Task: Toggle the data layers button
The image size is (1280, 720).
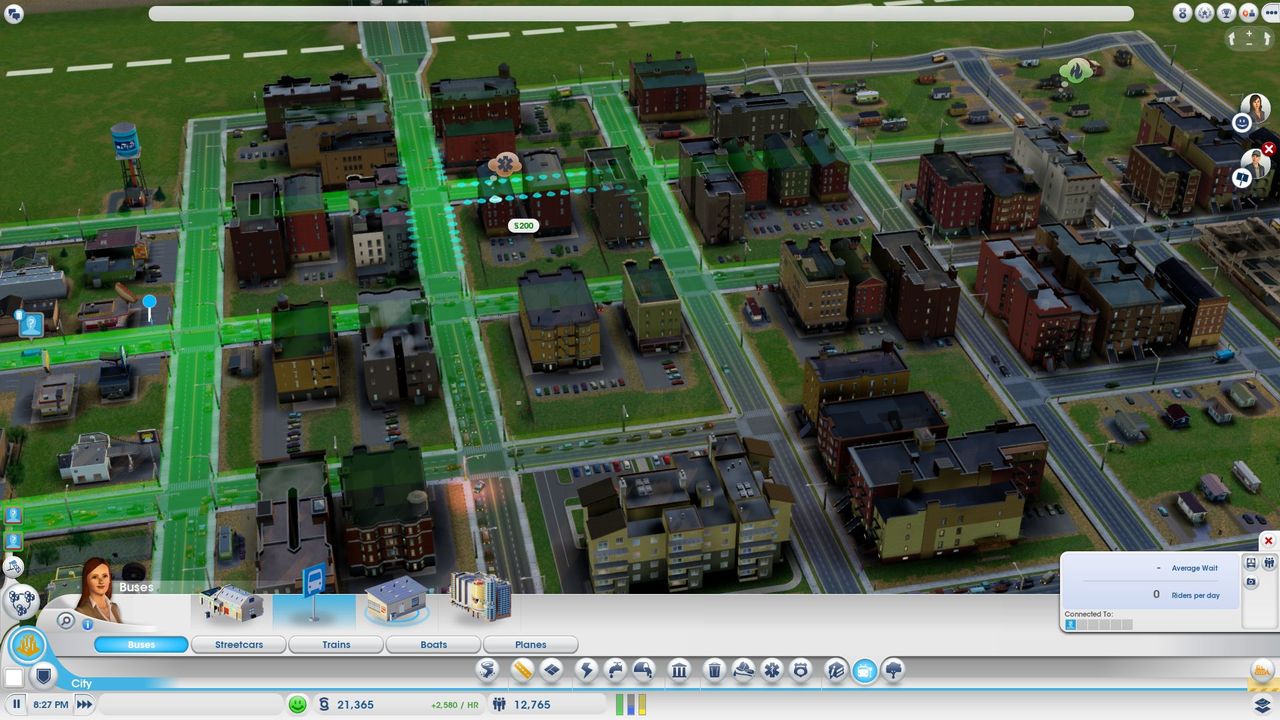Action: pyautogui.click(x=1262, y=705)
